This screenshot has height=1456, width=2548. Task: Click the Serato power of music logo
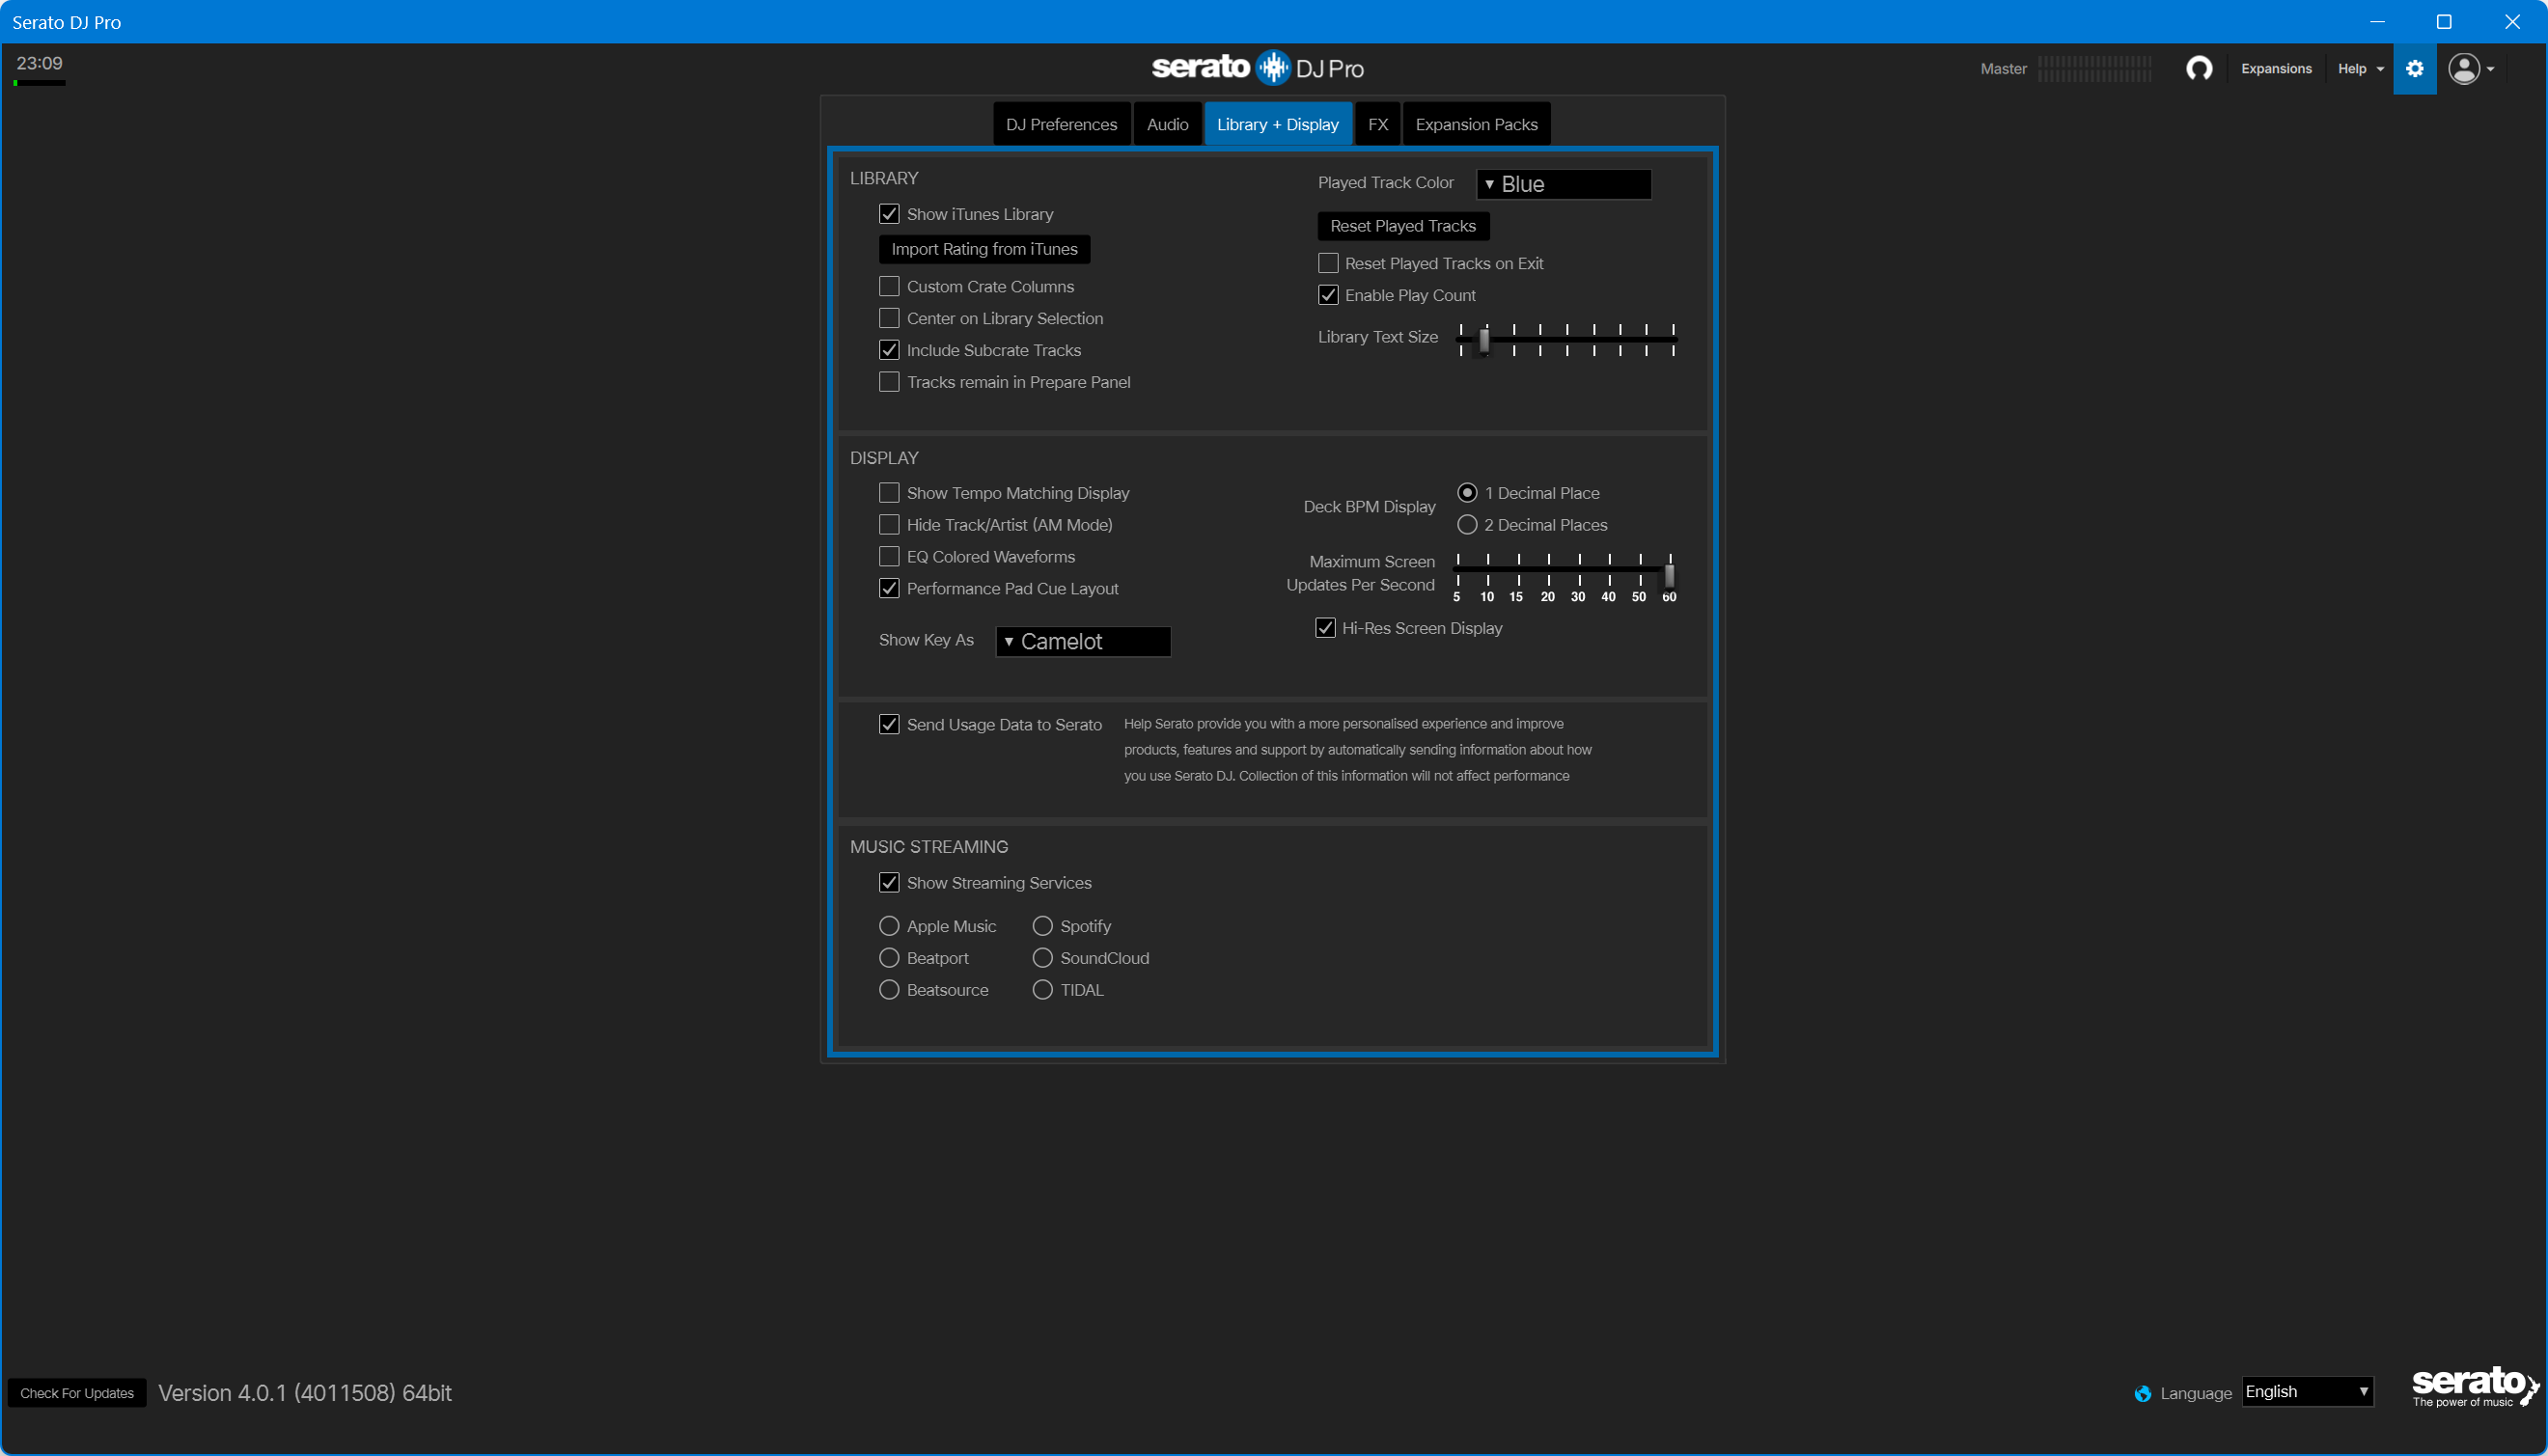pos(2473,1386)
